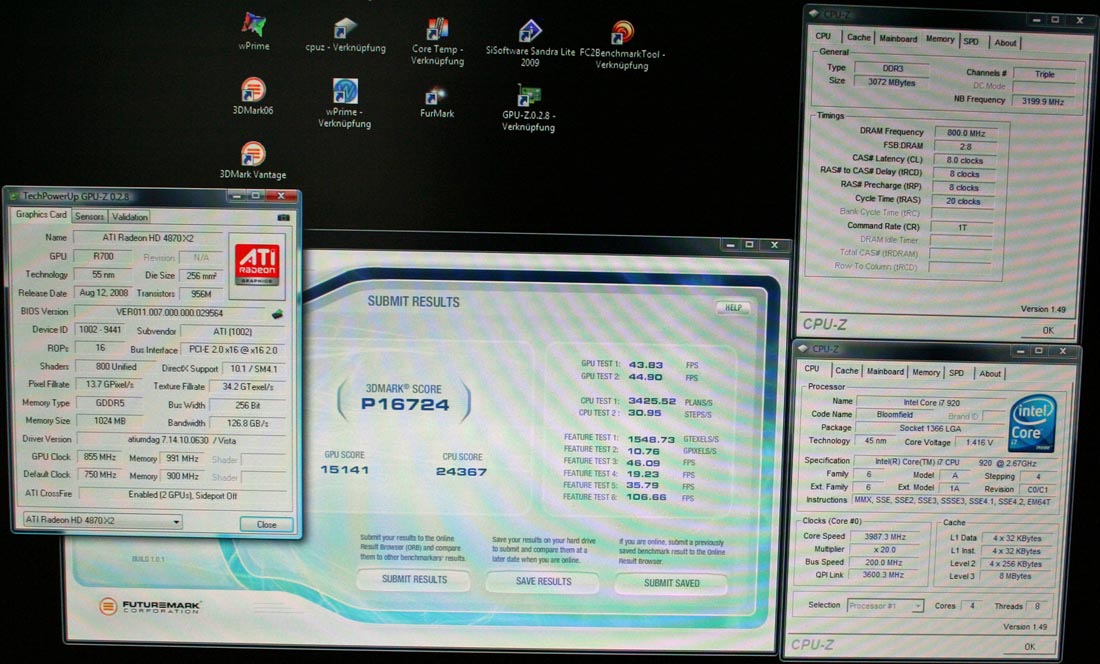Click QPI Link 3600.3 MHz field

883,574
